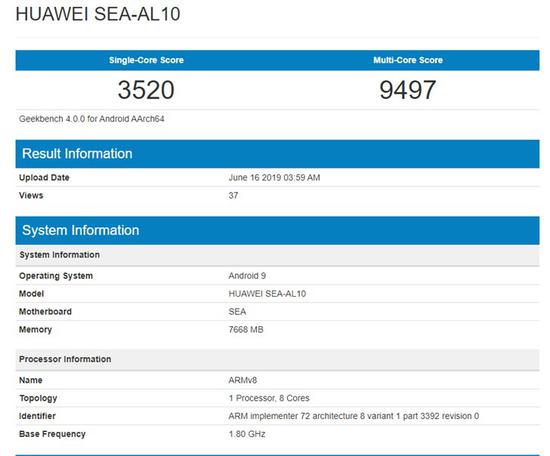
Task: Click the blue System Information section header
Action: click(x=277, y=230)
